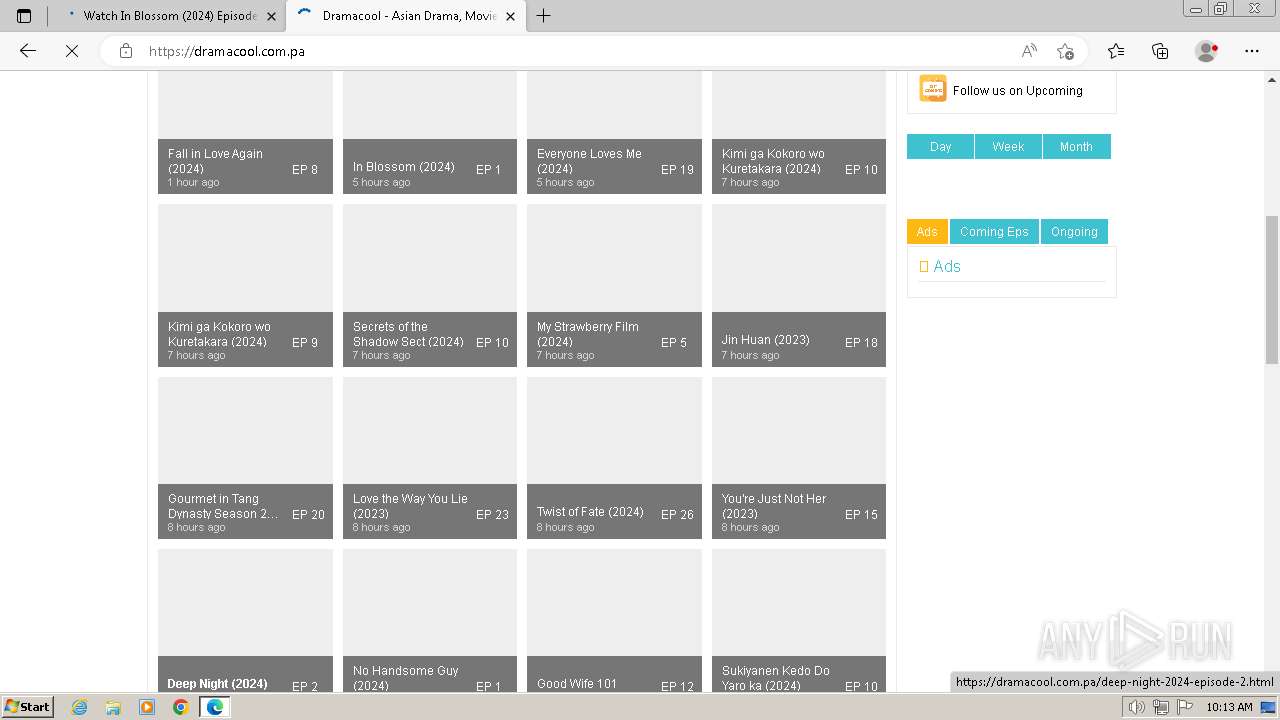The width and height of the screenshot is (1280, 720).
Task: Open Read Aloud in the address bar
Action: tap(1028, 51)
